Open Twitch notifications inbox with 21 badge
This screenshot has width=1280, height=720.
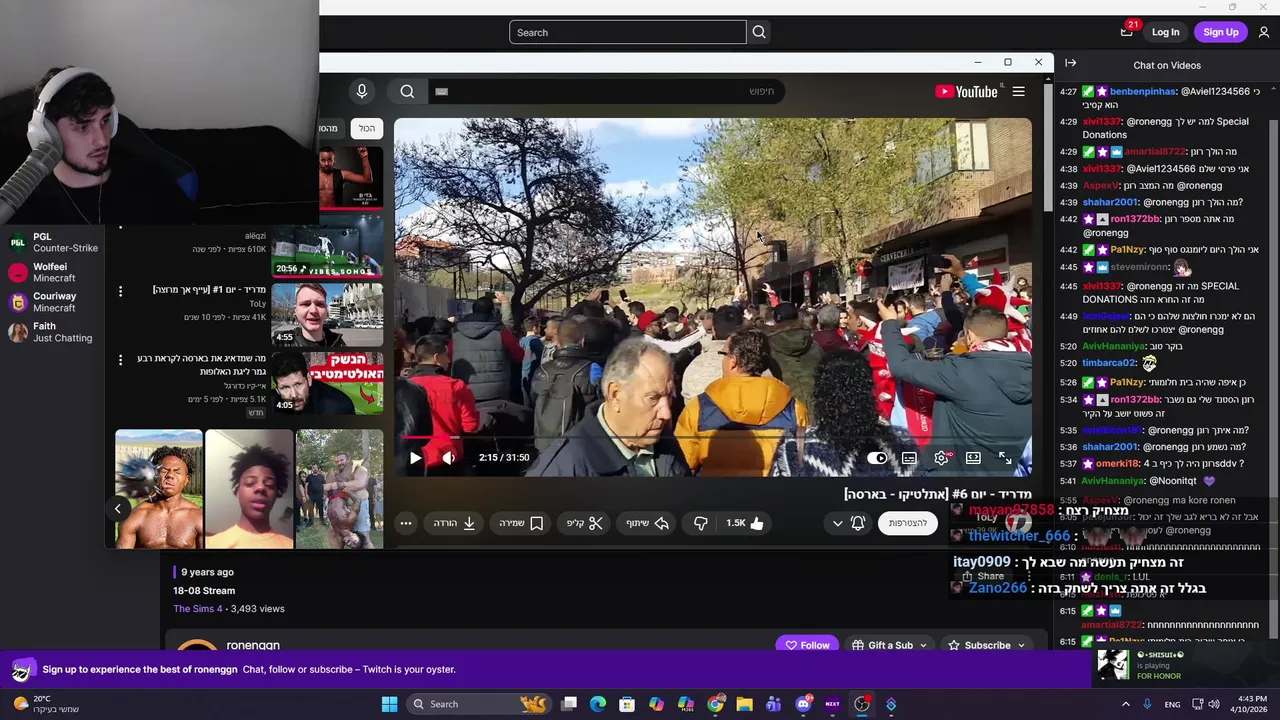[x=1127, y=31]
